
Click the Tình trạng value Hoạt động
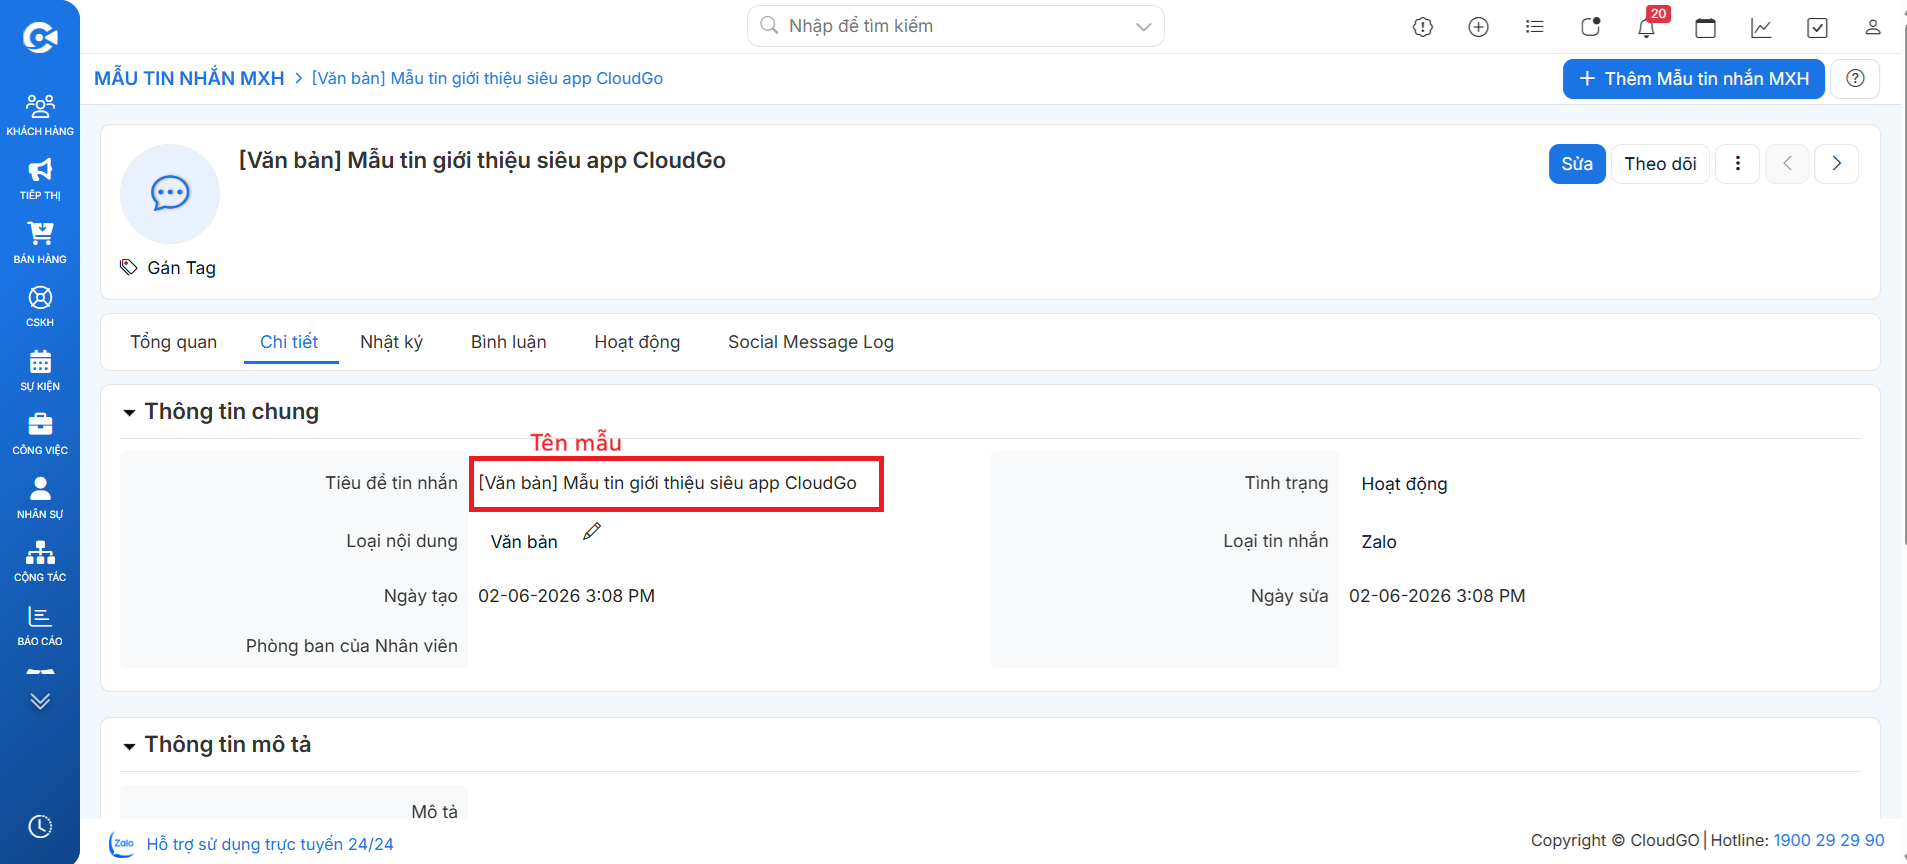1404,484
